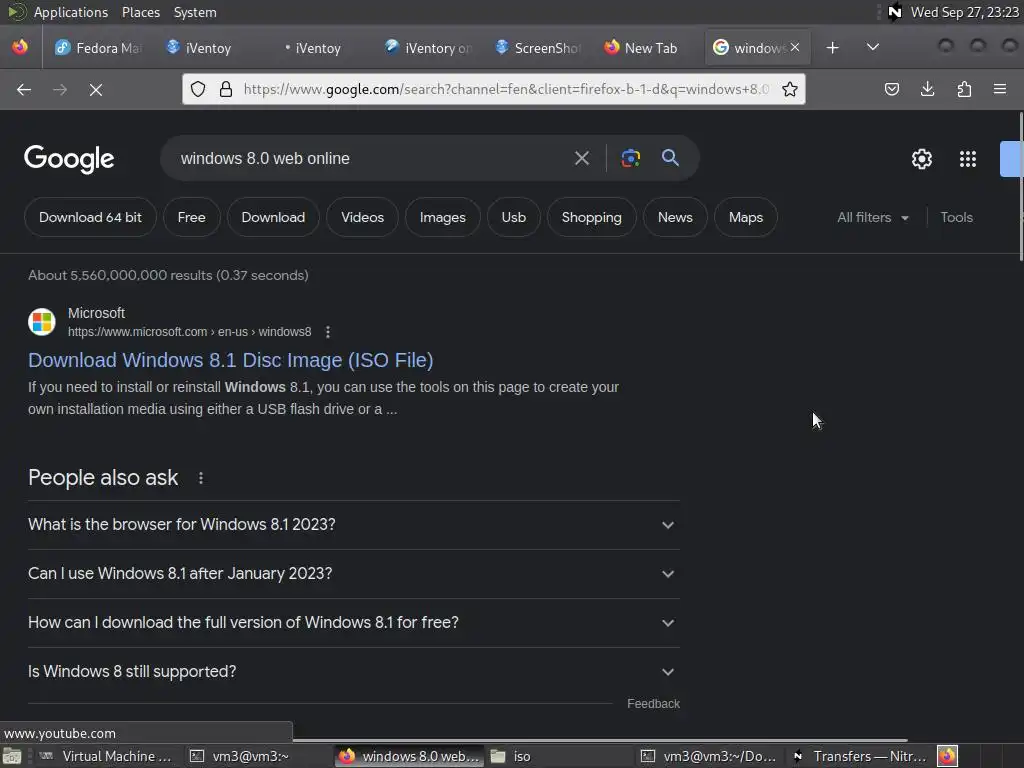Viewport: 1024px width, 768px height.
Task: Show Shopping results
Action: (592, 217)
